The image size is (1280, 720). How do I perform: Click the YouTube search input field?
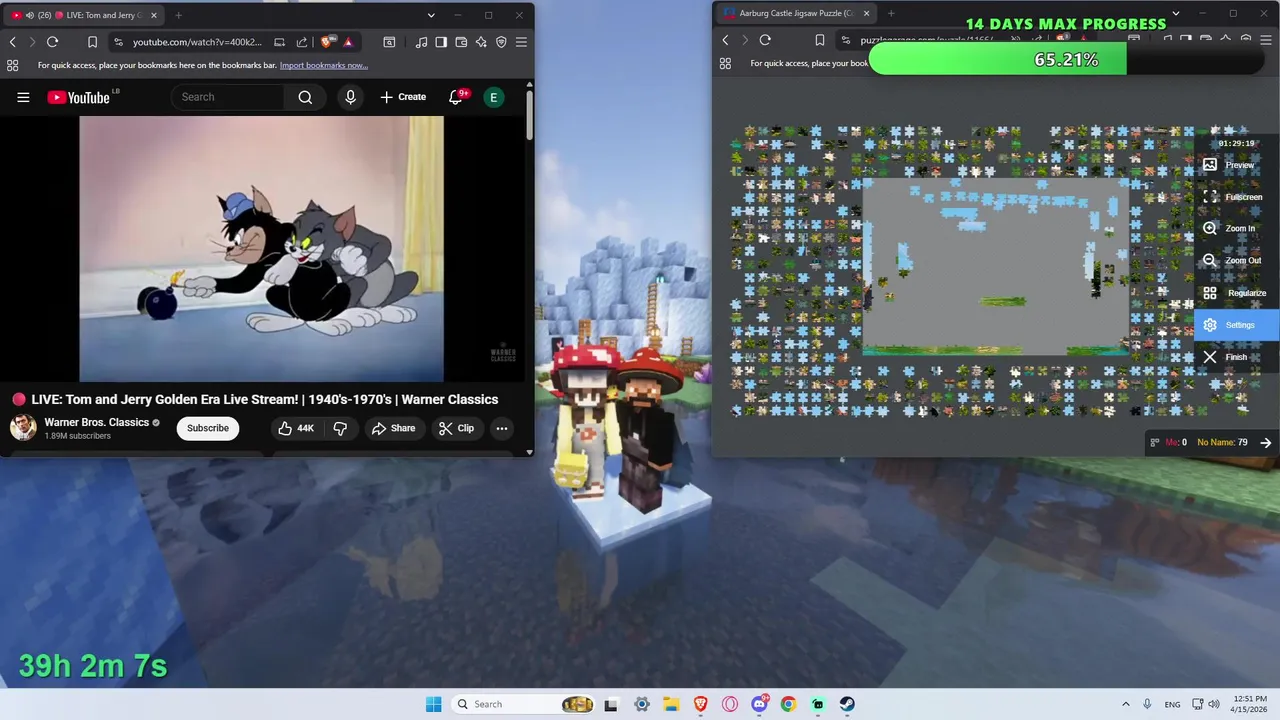tap(230, 97)
